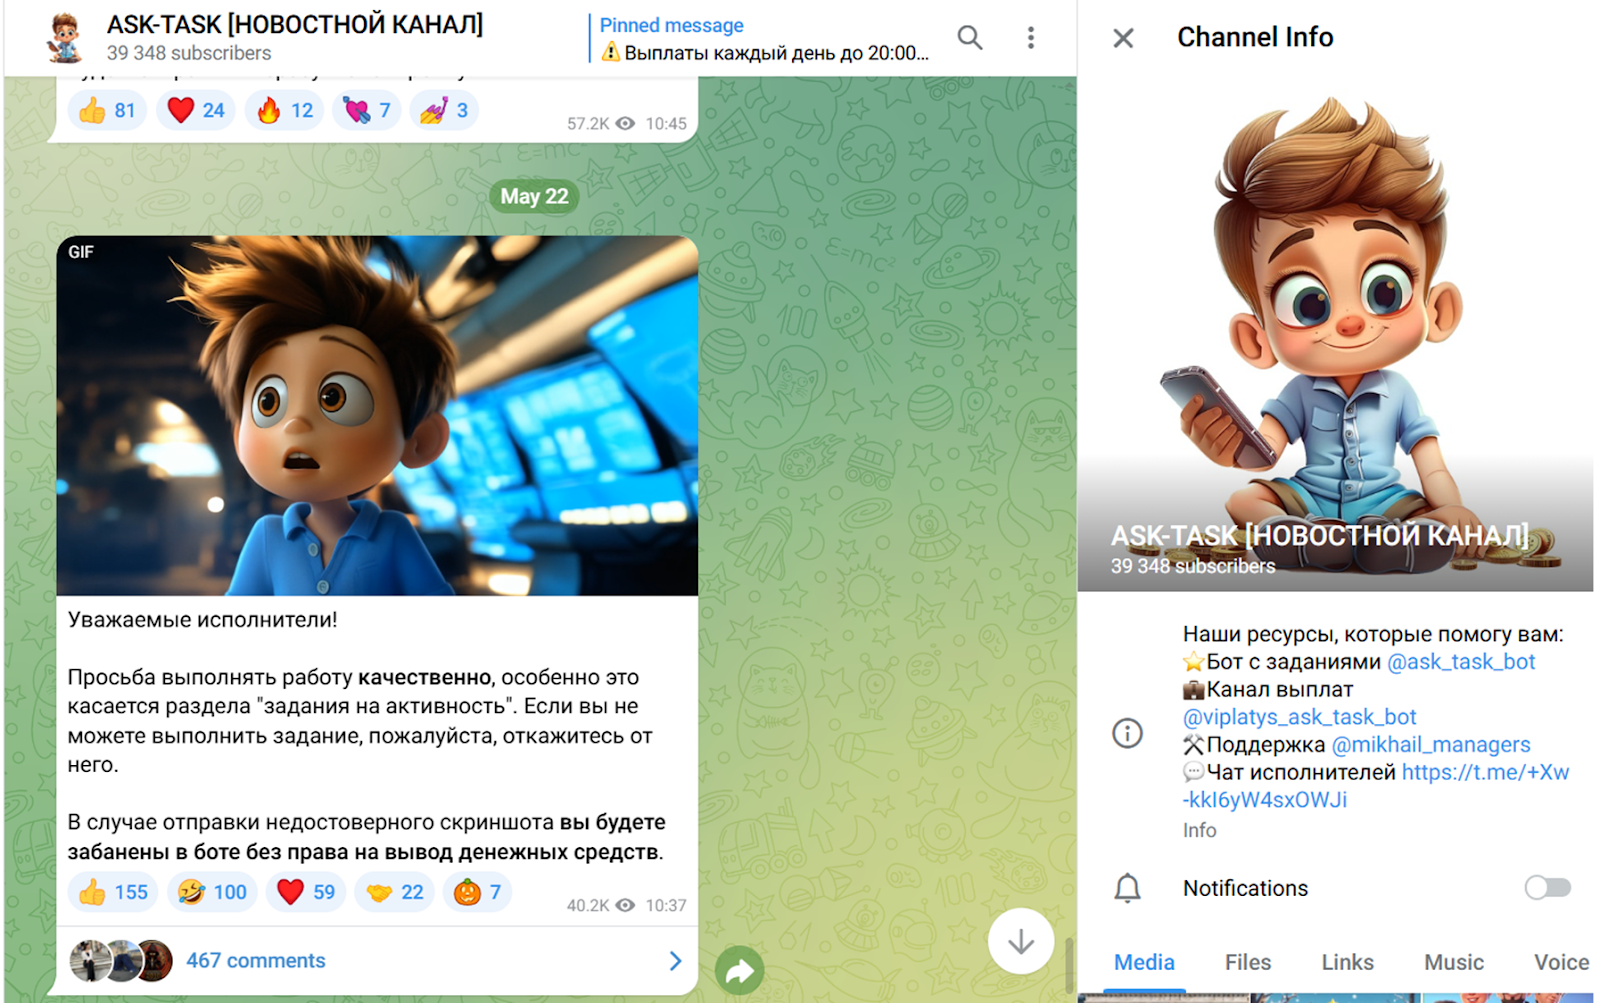
Task: Jump to bottom with the down-arrow button
Action: point(1021,942)
